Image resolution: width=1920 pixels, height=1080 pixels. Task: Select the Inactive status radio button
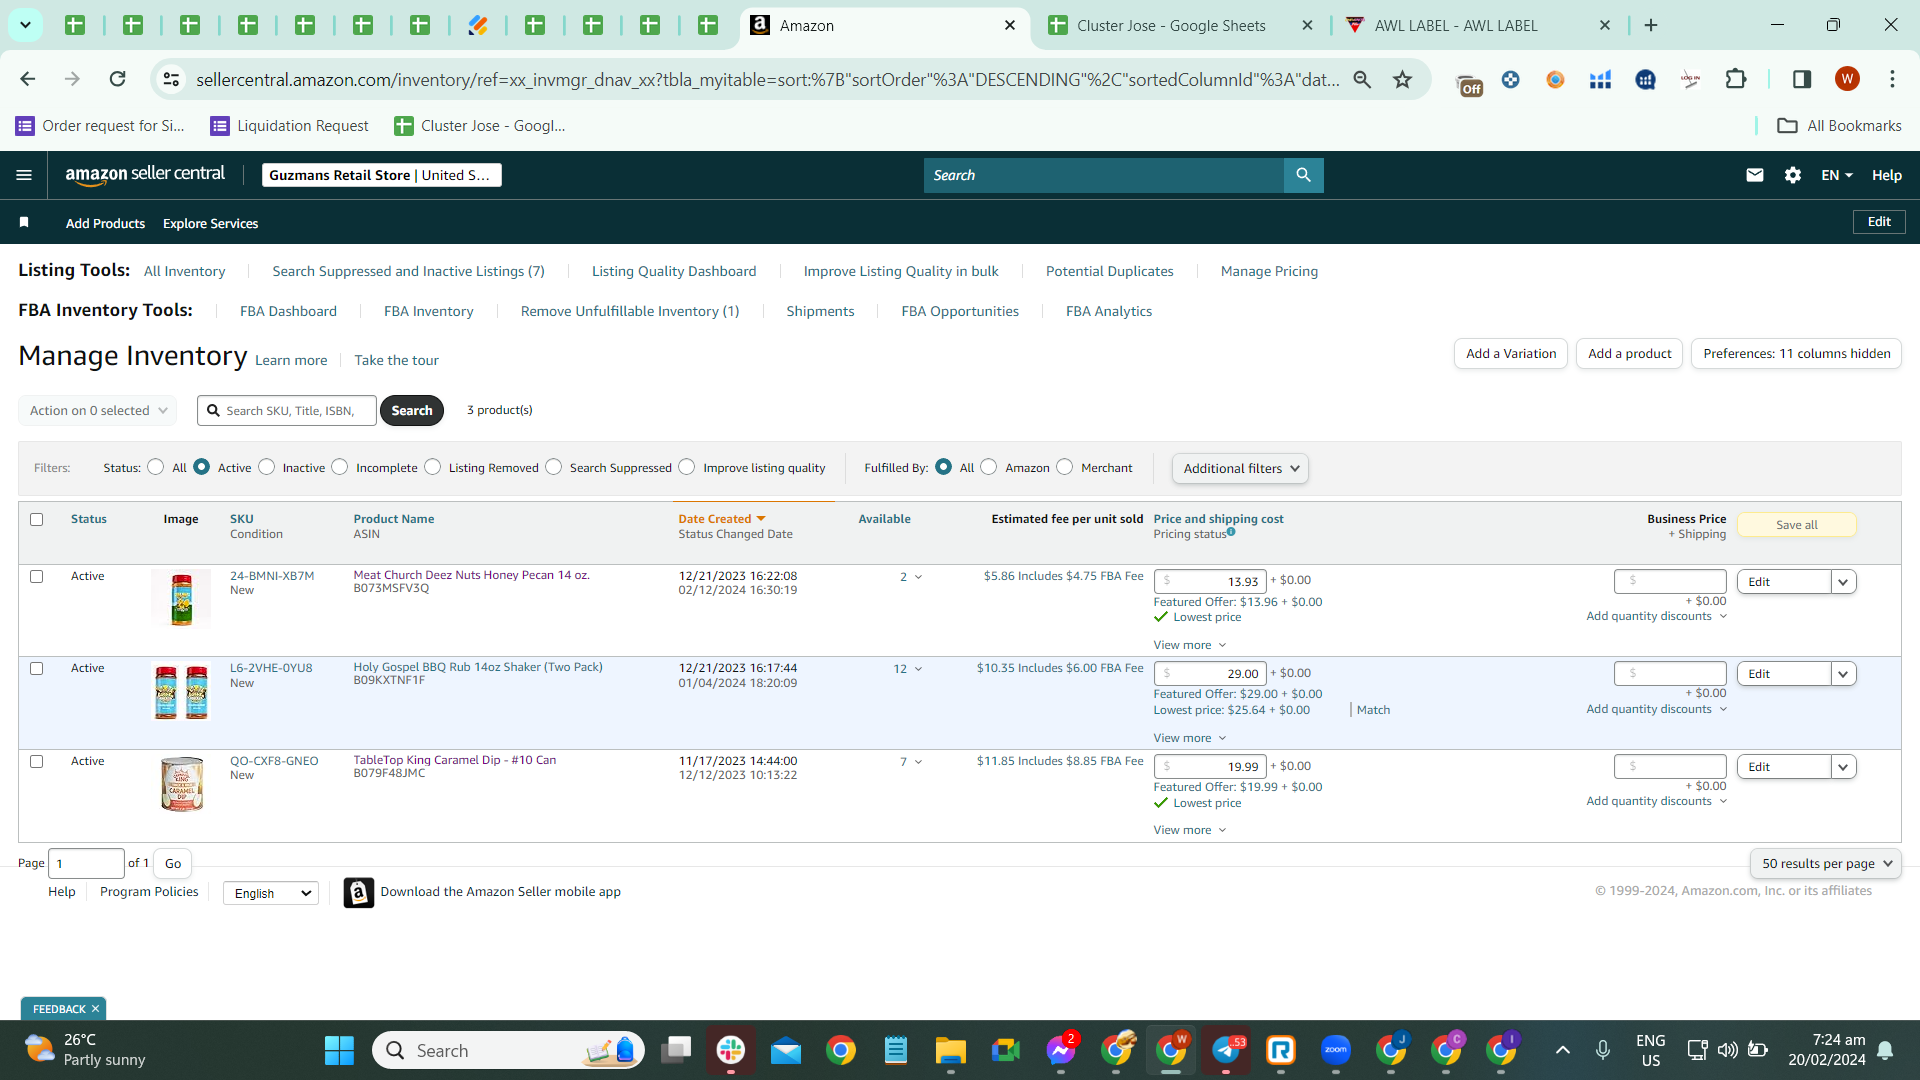267,467
